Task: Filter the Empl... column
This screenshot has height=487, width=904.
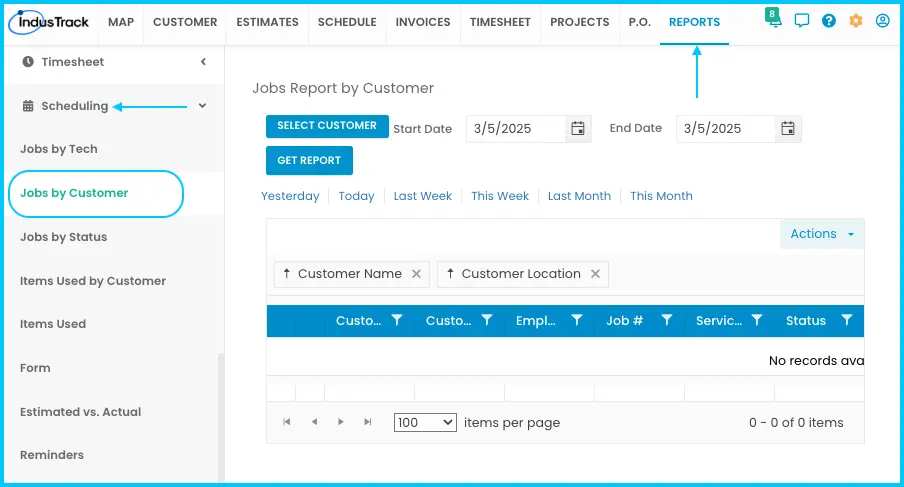Action: coord(577,320)
